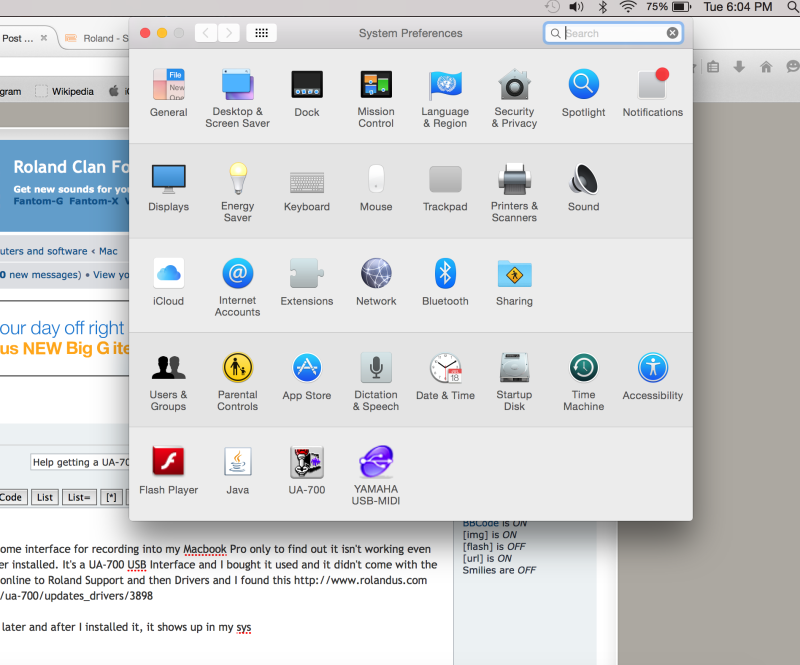
Task: Open the menu bar clock showing Tue 6:04 PM
Action: [738, 7]
